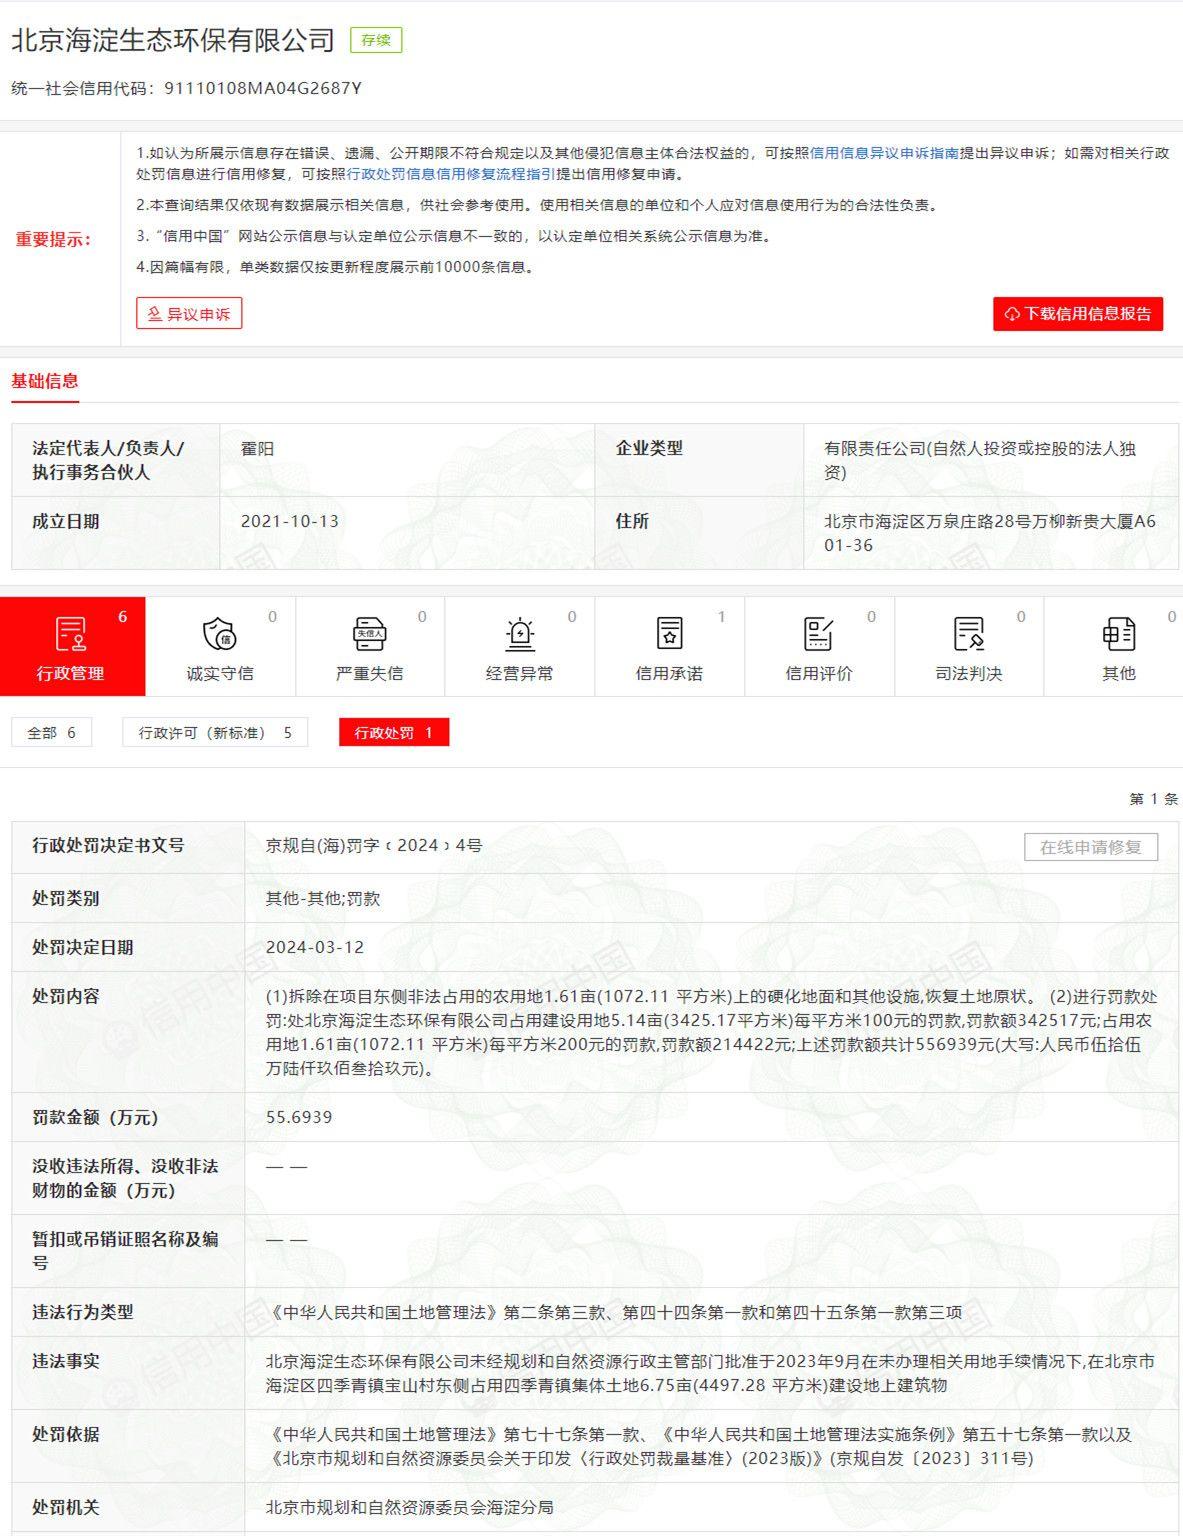Open the 司法判决 tab label
The width and height of the screenshot is (1183, 1536).
coord(969,674)
